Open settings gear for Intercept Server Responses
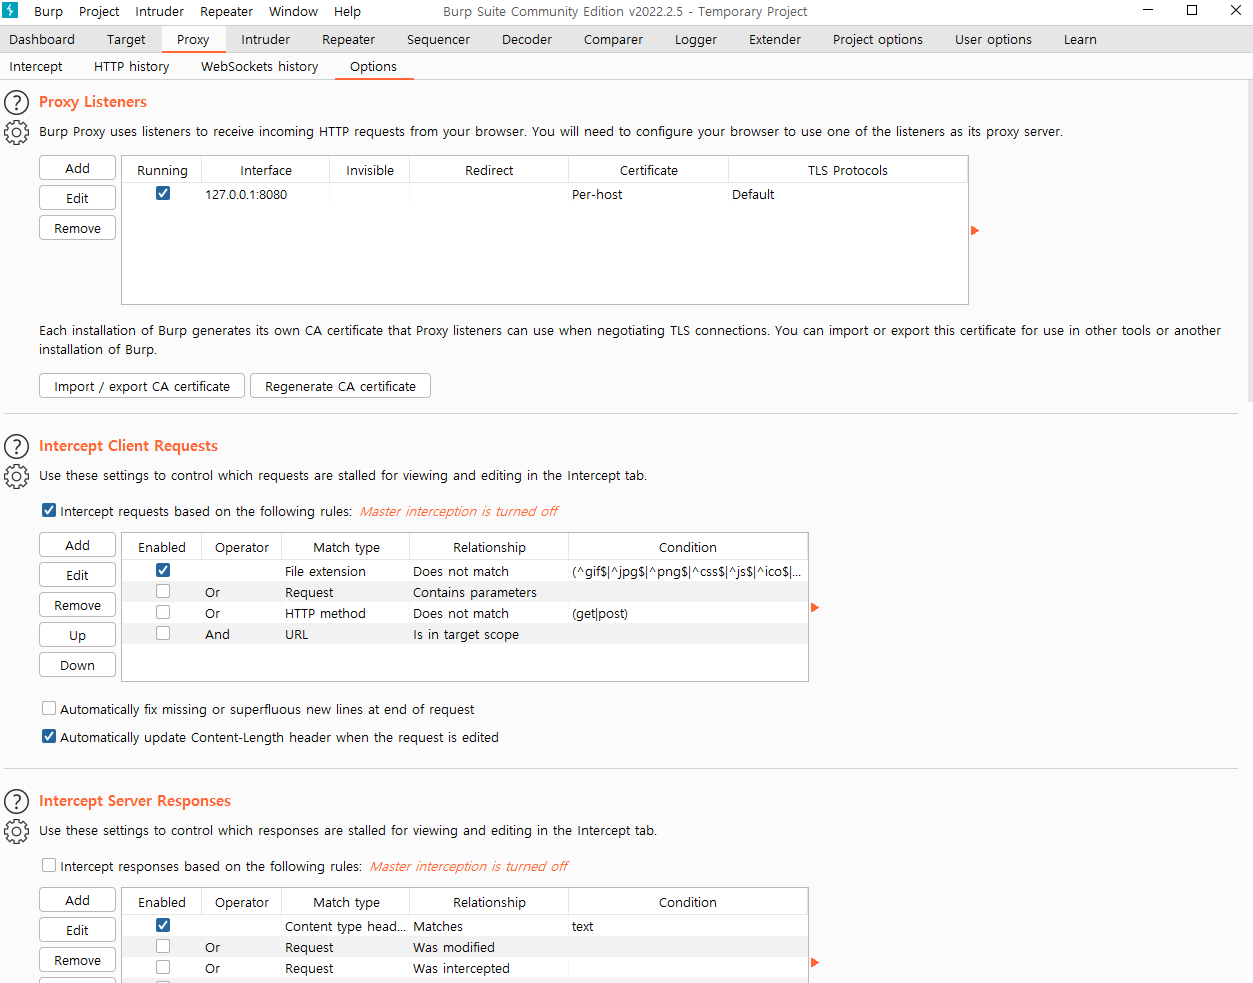1253x983 pixels. tap(17, 831)
